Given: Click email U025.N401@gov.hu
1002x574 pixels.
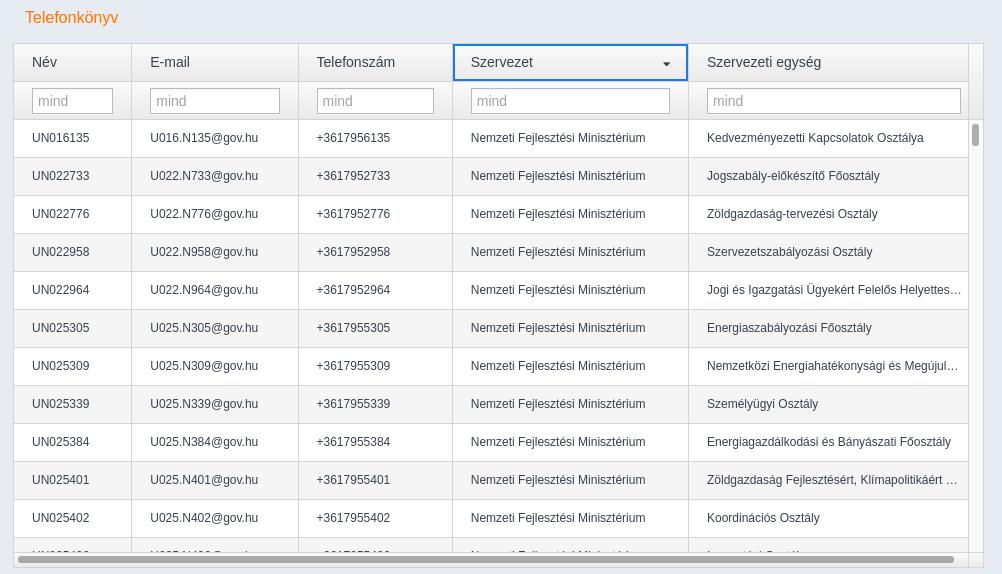Looking at the screenshot, I should [x=204, y=480].
